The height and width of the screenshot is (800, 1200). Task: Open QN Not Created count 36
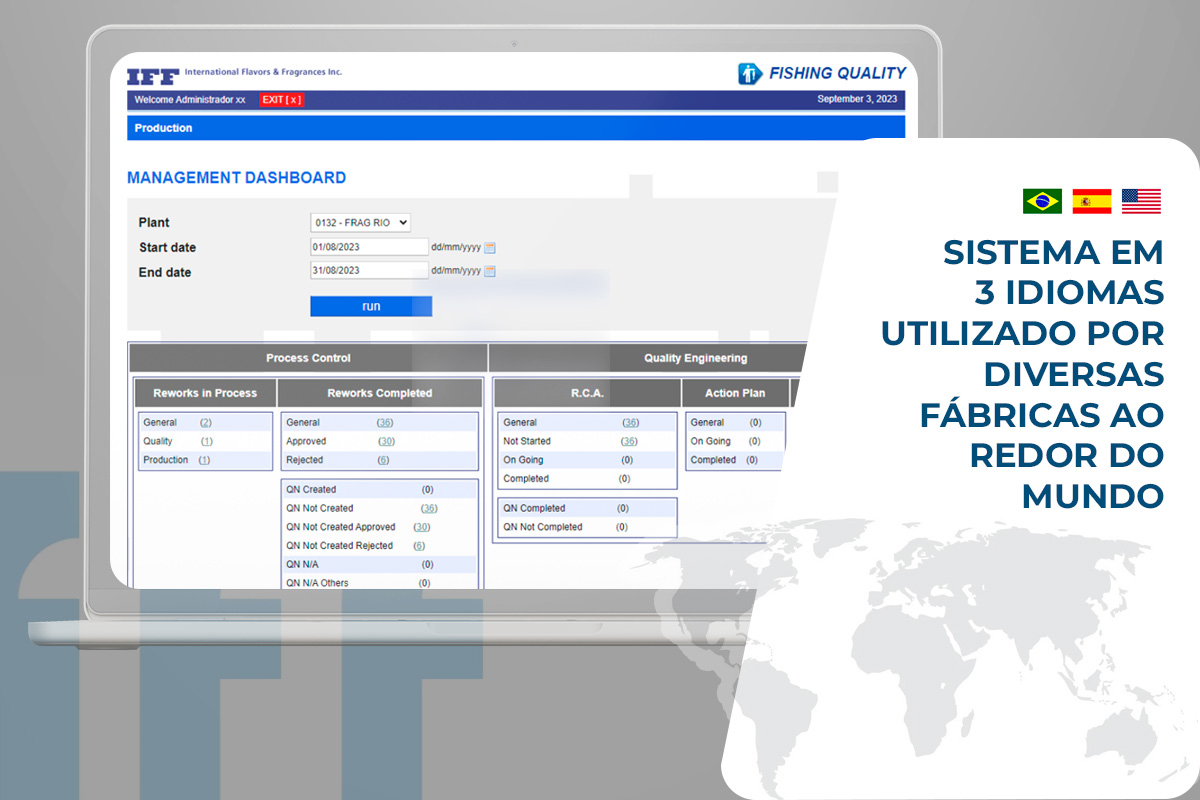(x=429, y=508)
